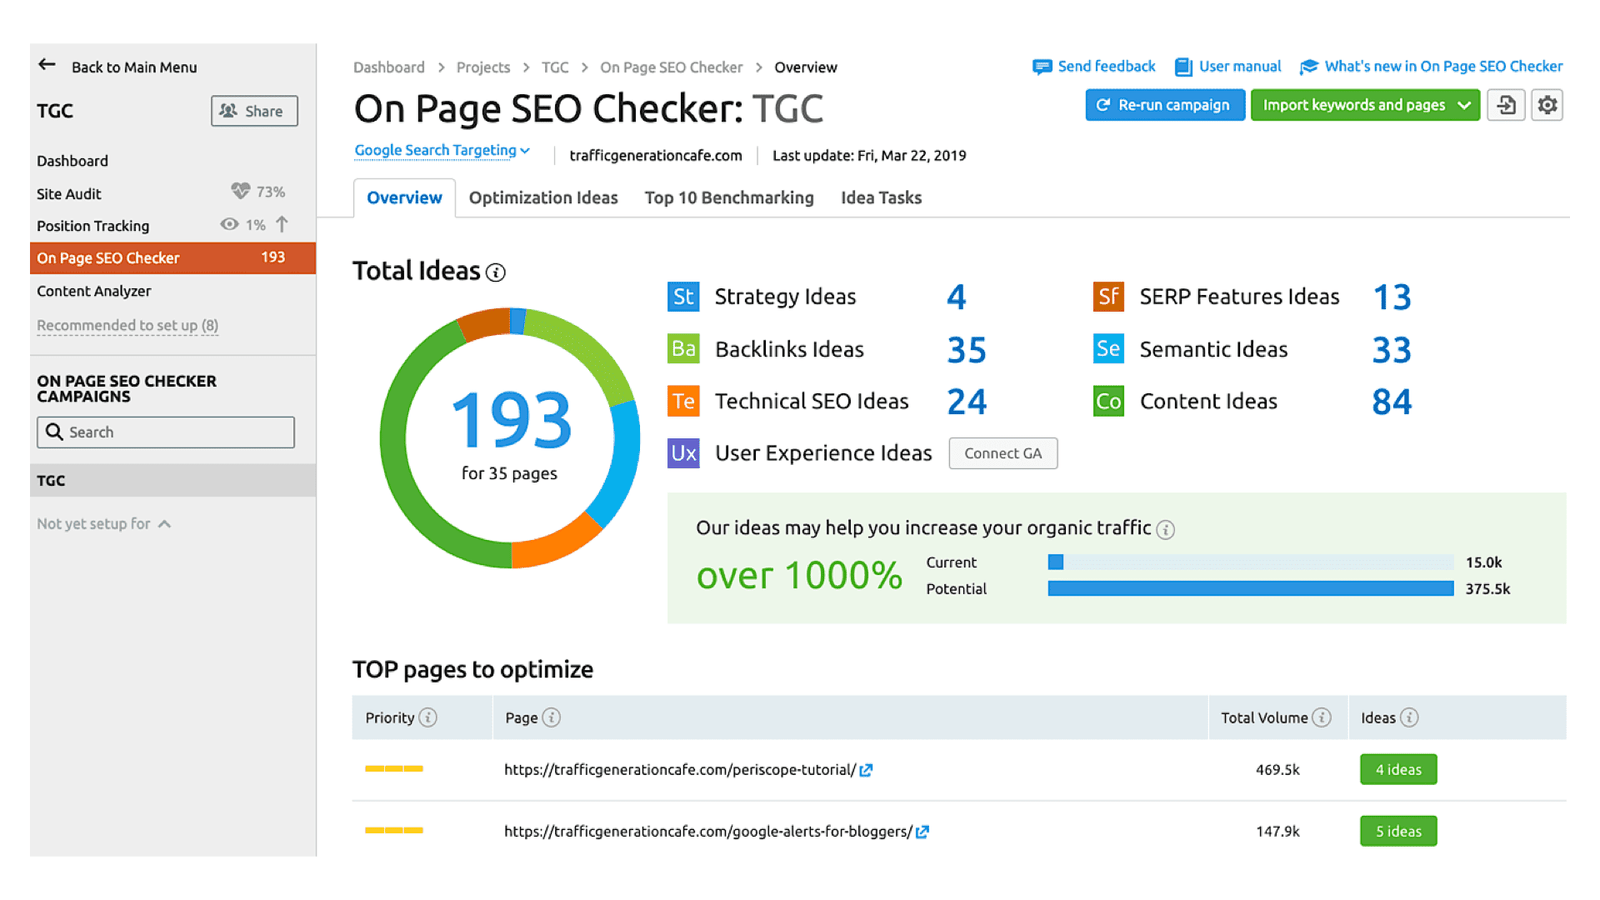Click the User Experience Ideas 'Ux' icon

tap(682, 452)
